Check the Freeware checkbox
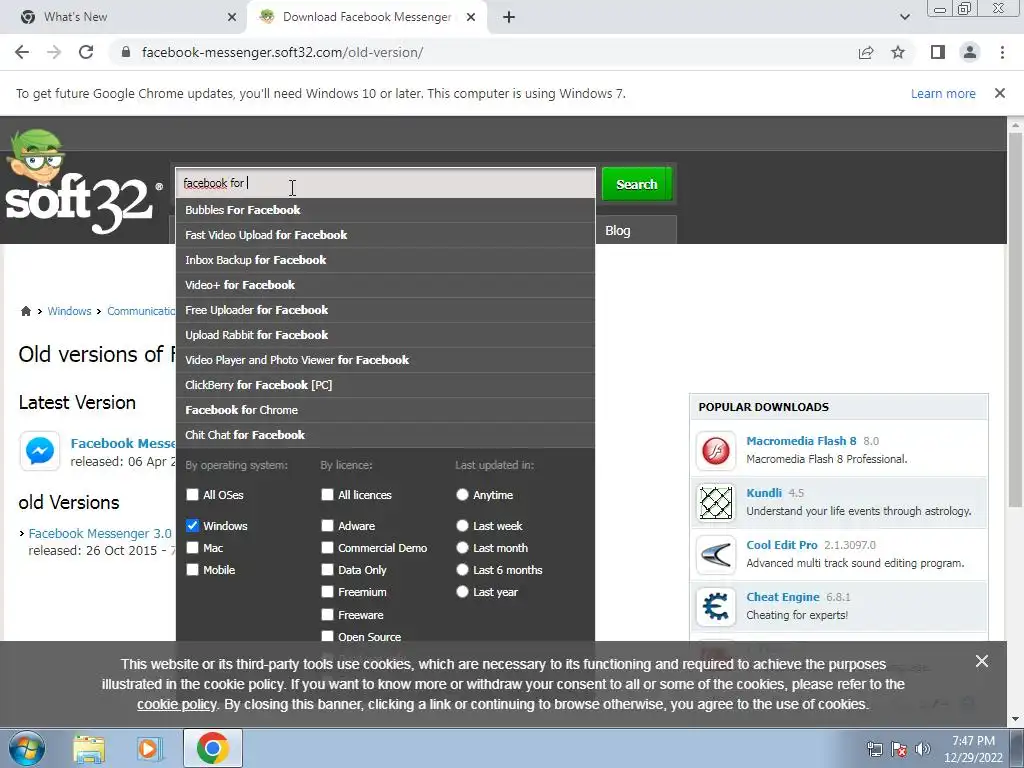This screenshot has width=1024, height=768. pos(327,614)
